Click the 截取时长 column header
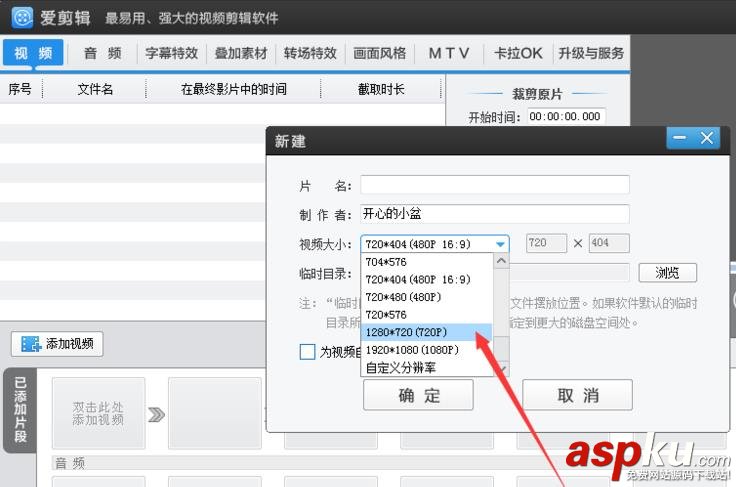The width and height of the screenshot is (736, 487). pyautogui.click(x=381, y=89)
